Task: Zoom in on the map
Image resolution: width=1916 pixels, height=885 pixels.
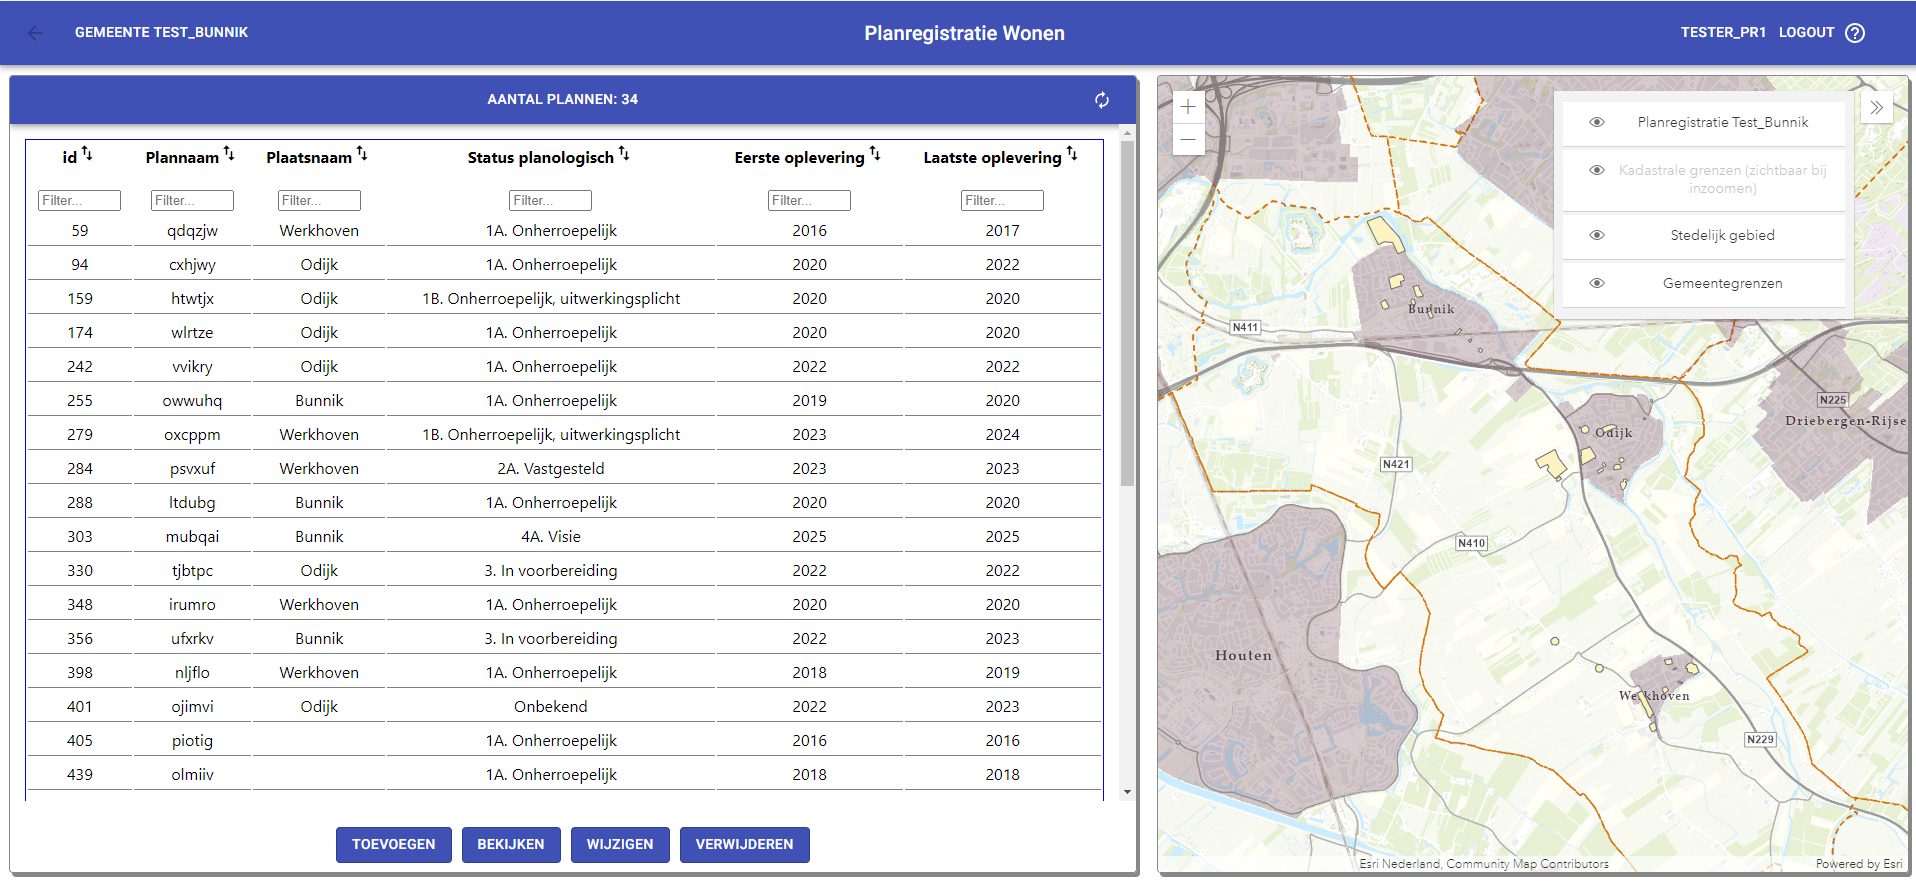Action: (x=1188, y=107)
